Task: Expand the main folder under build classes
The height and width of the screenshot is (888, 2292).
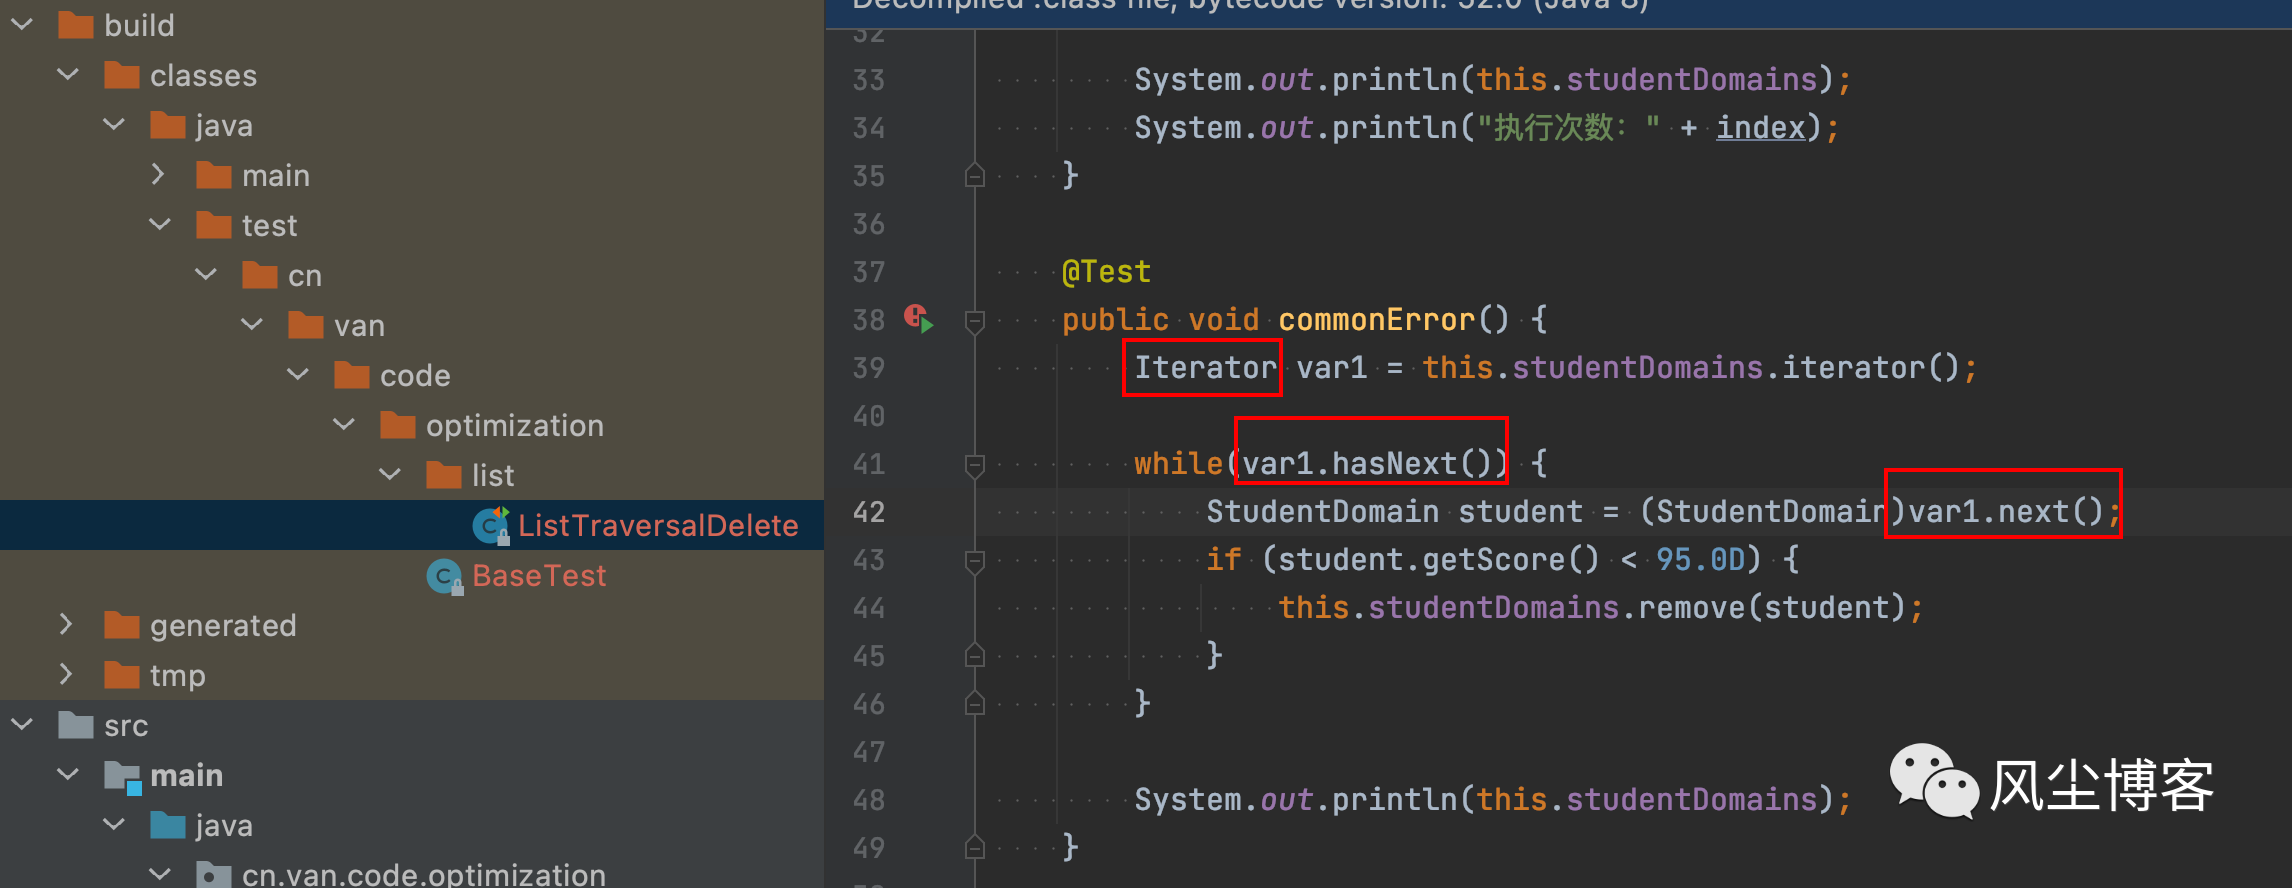Action: coord(159,174)
